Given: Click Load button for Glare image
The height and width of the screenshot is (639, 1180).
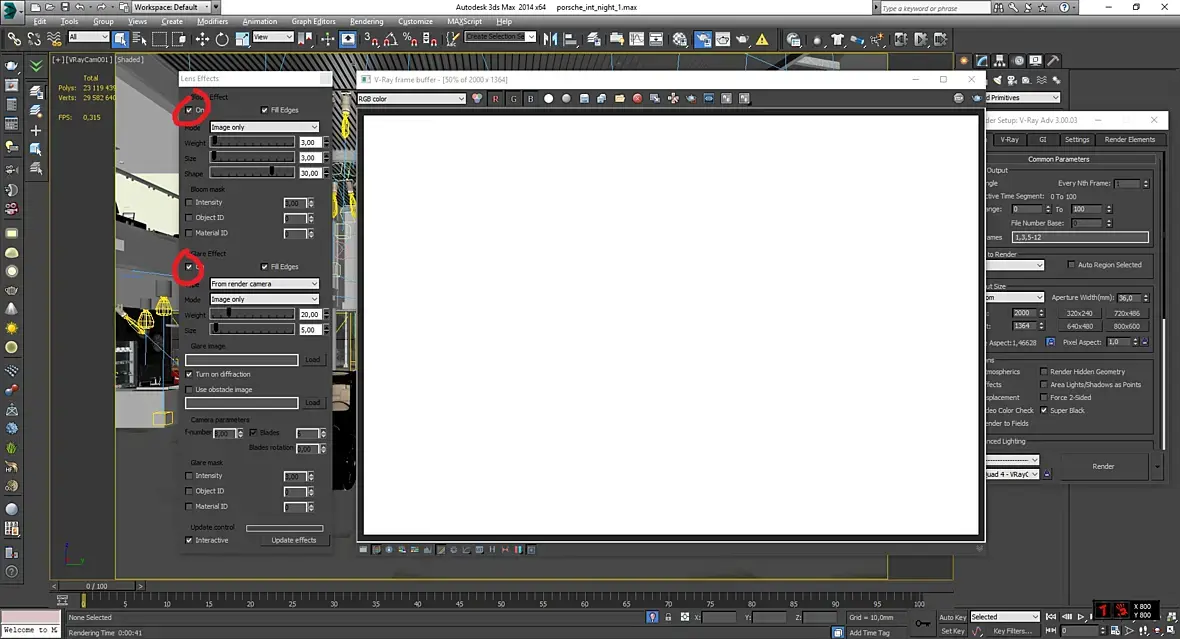Looking at the screenshot, I should coord(313,360).
